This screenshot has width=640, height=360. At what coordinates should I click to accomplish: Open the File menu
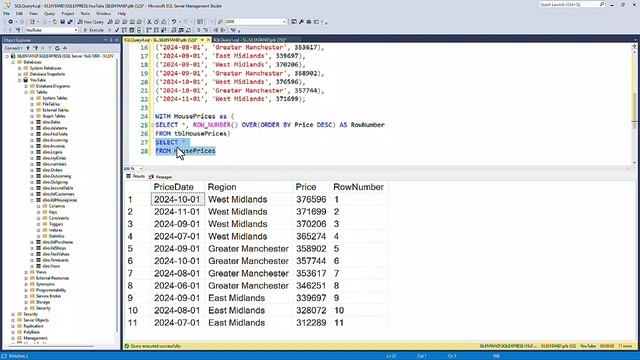pyautogui.click(x=7, y=13)
